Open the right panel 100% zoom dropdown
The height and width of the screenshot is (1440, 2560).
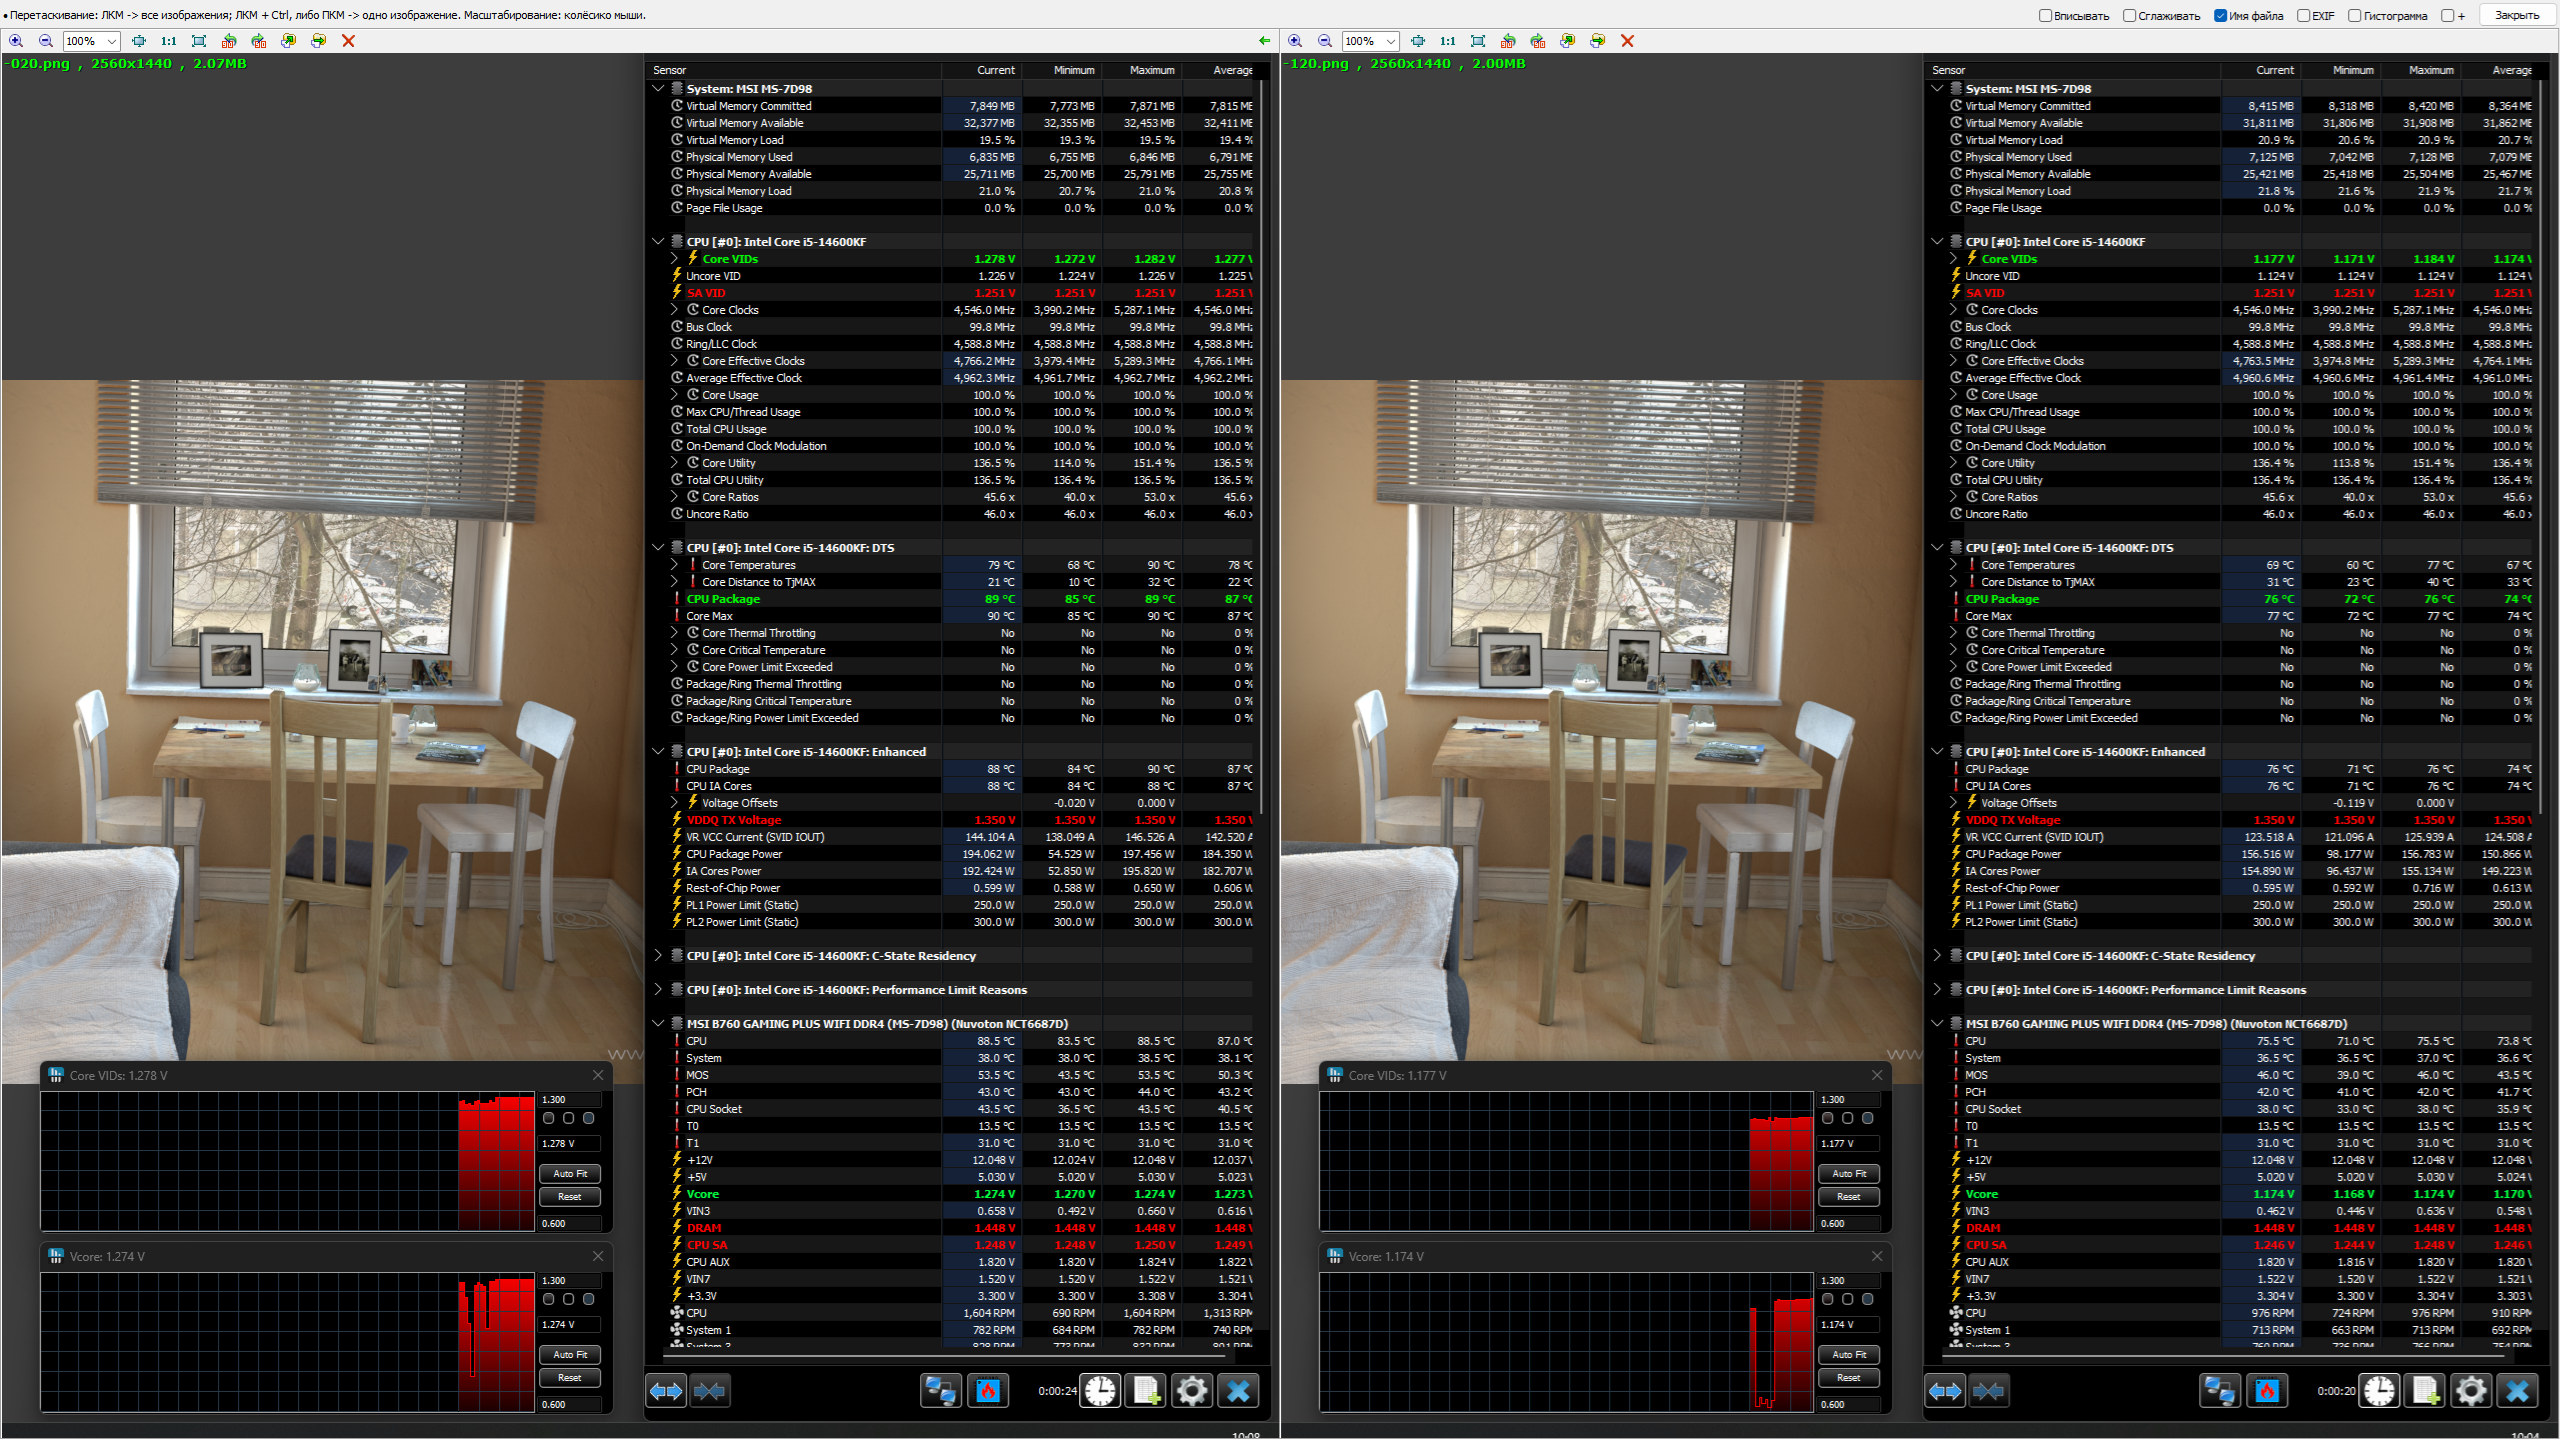coord(1390,41)
